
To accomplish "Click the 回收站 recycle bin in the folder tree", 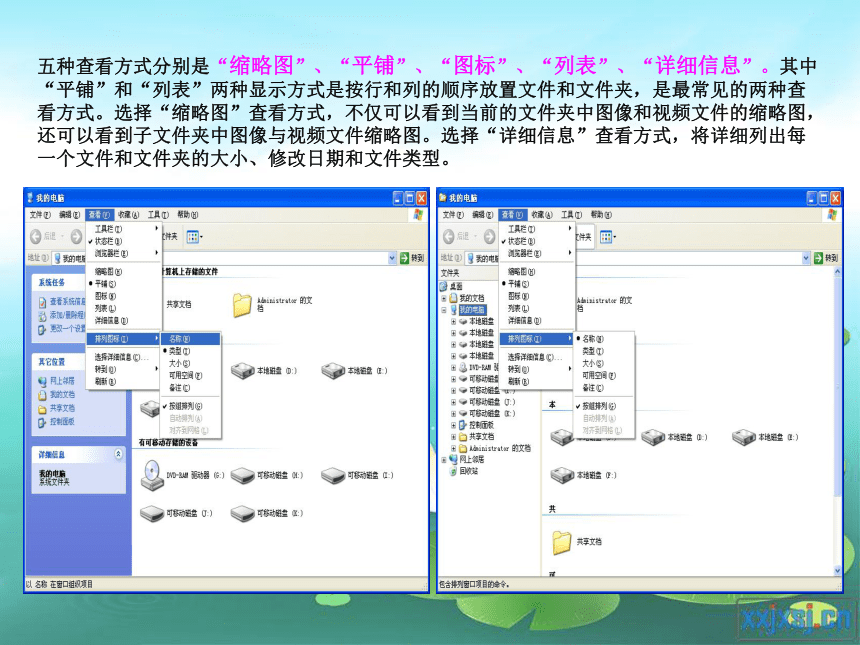I will coord(454,471).
